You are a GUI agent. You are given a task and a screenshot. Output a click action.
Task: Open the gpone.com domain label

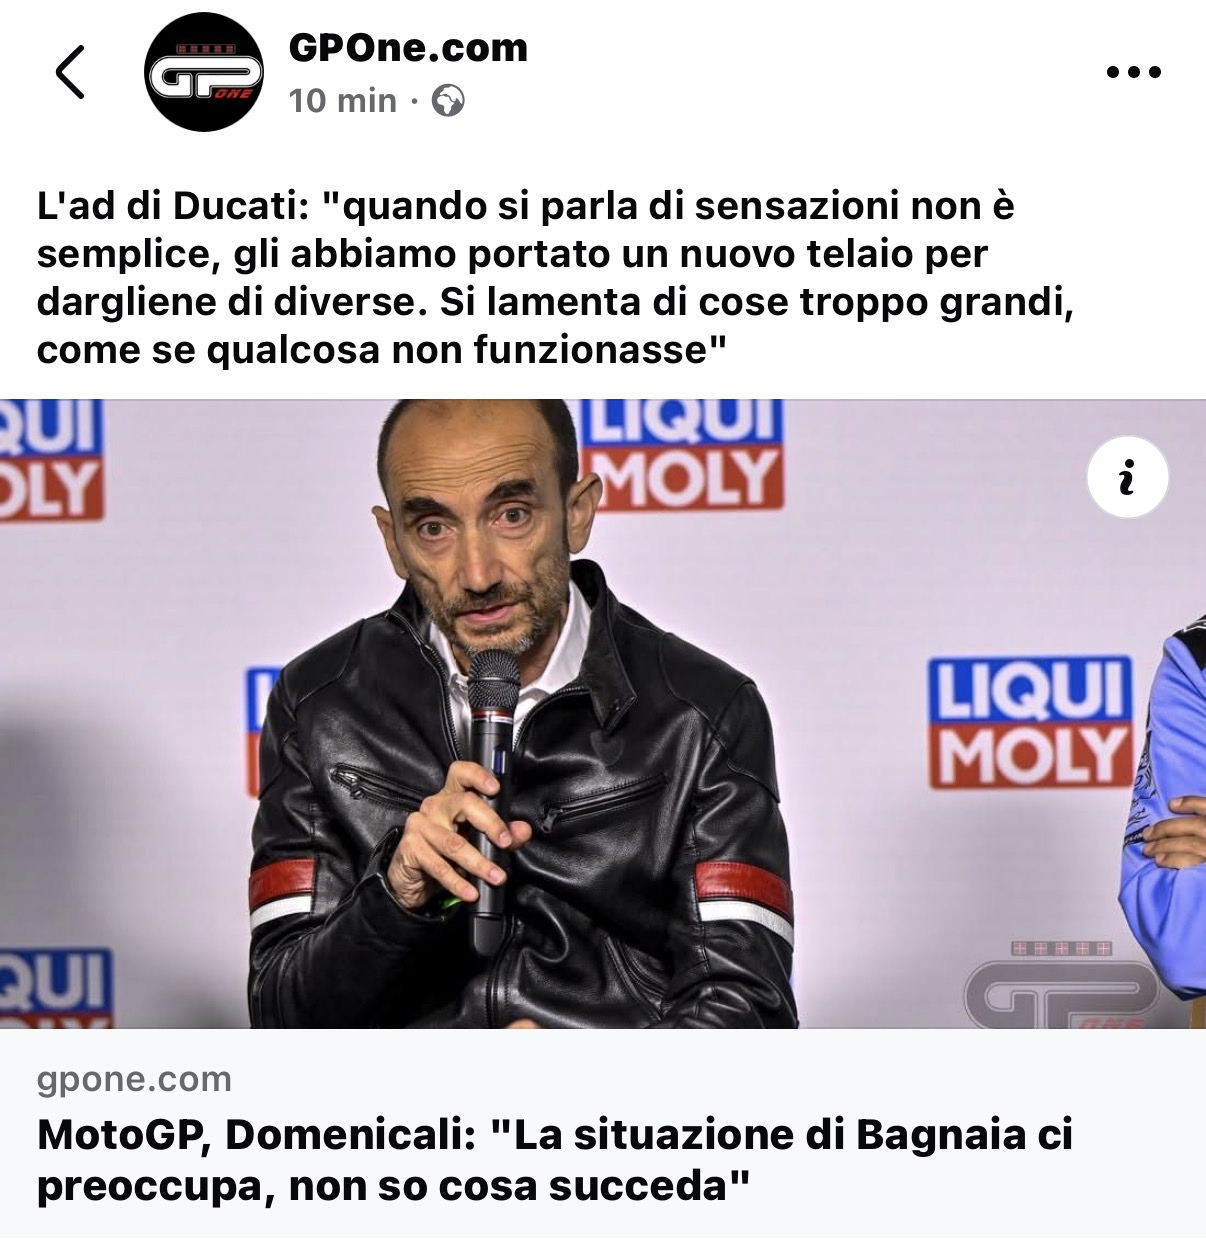click(x=134, y=1079)
